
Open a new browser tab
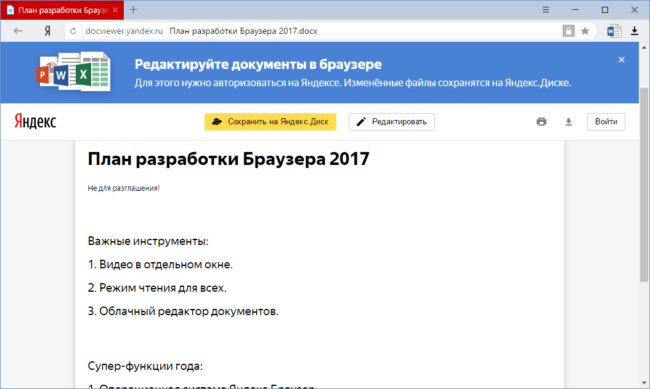tap(133, 10)
